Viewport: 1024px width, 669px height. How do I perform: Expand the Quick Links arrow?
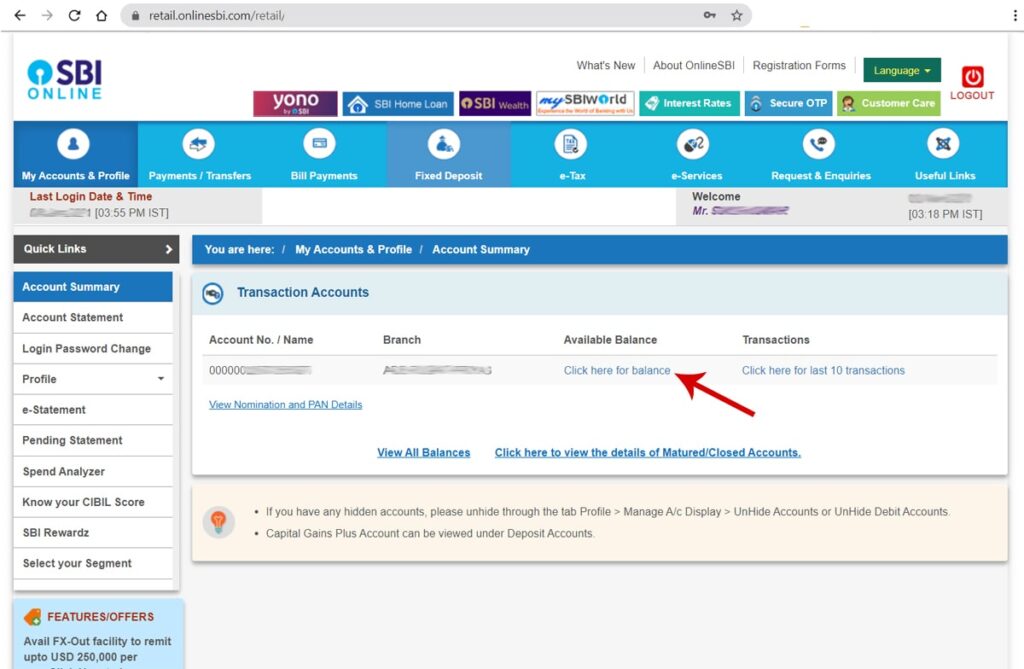168,249
